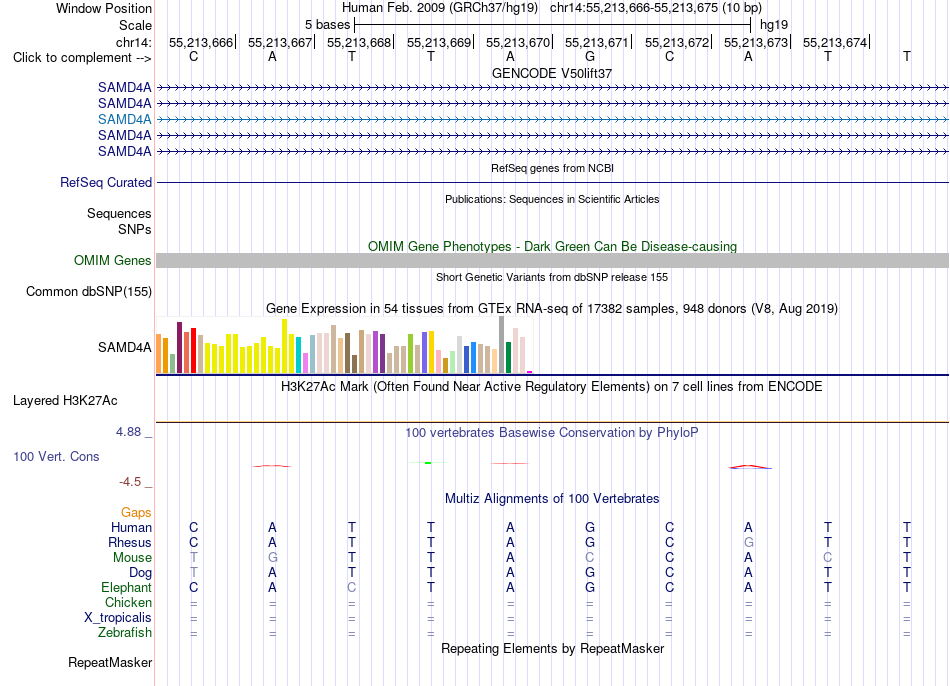Select the Rhesus species row label
This screenshot has width=950, height=686.
(130, 542)
